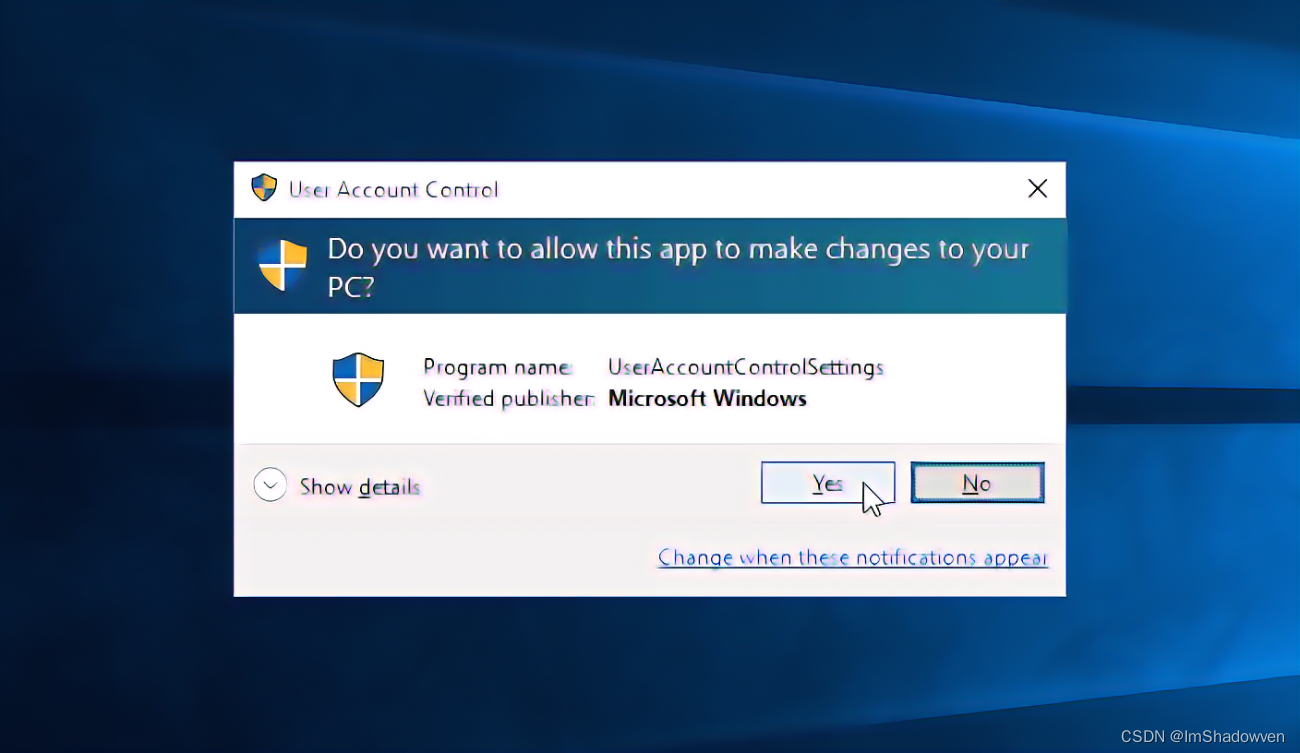Click the shield icon in the dialog title bar

[263, 187]
